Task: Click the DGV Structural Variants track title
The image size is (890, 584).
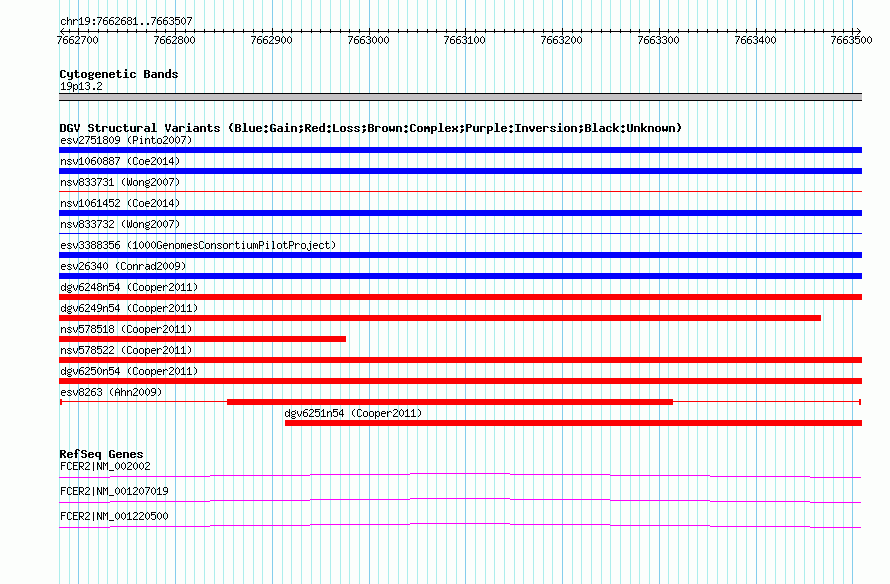Action: pyautogui.click(x=370, y=128)
